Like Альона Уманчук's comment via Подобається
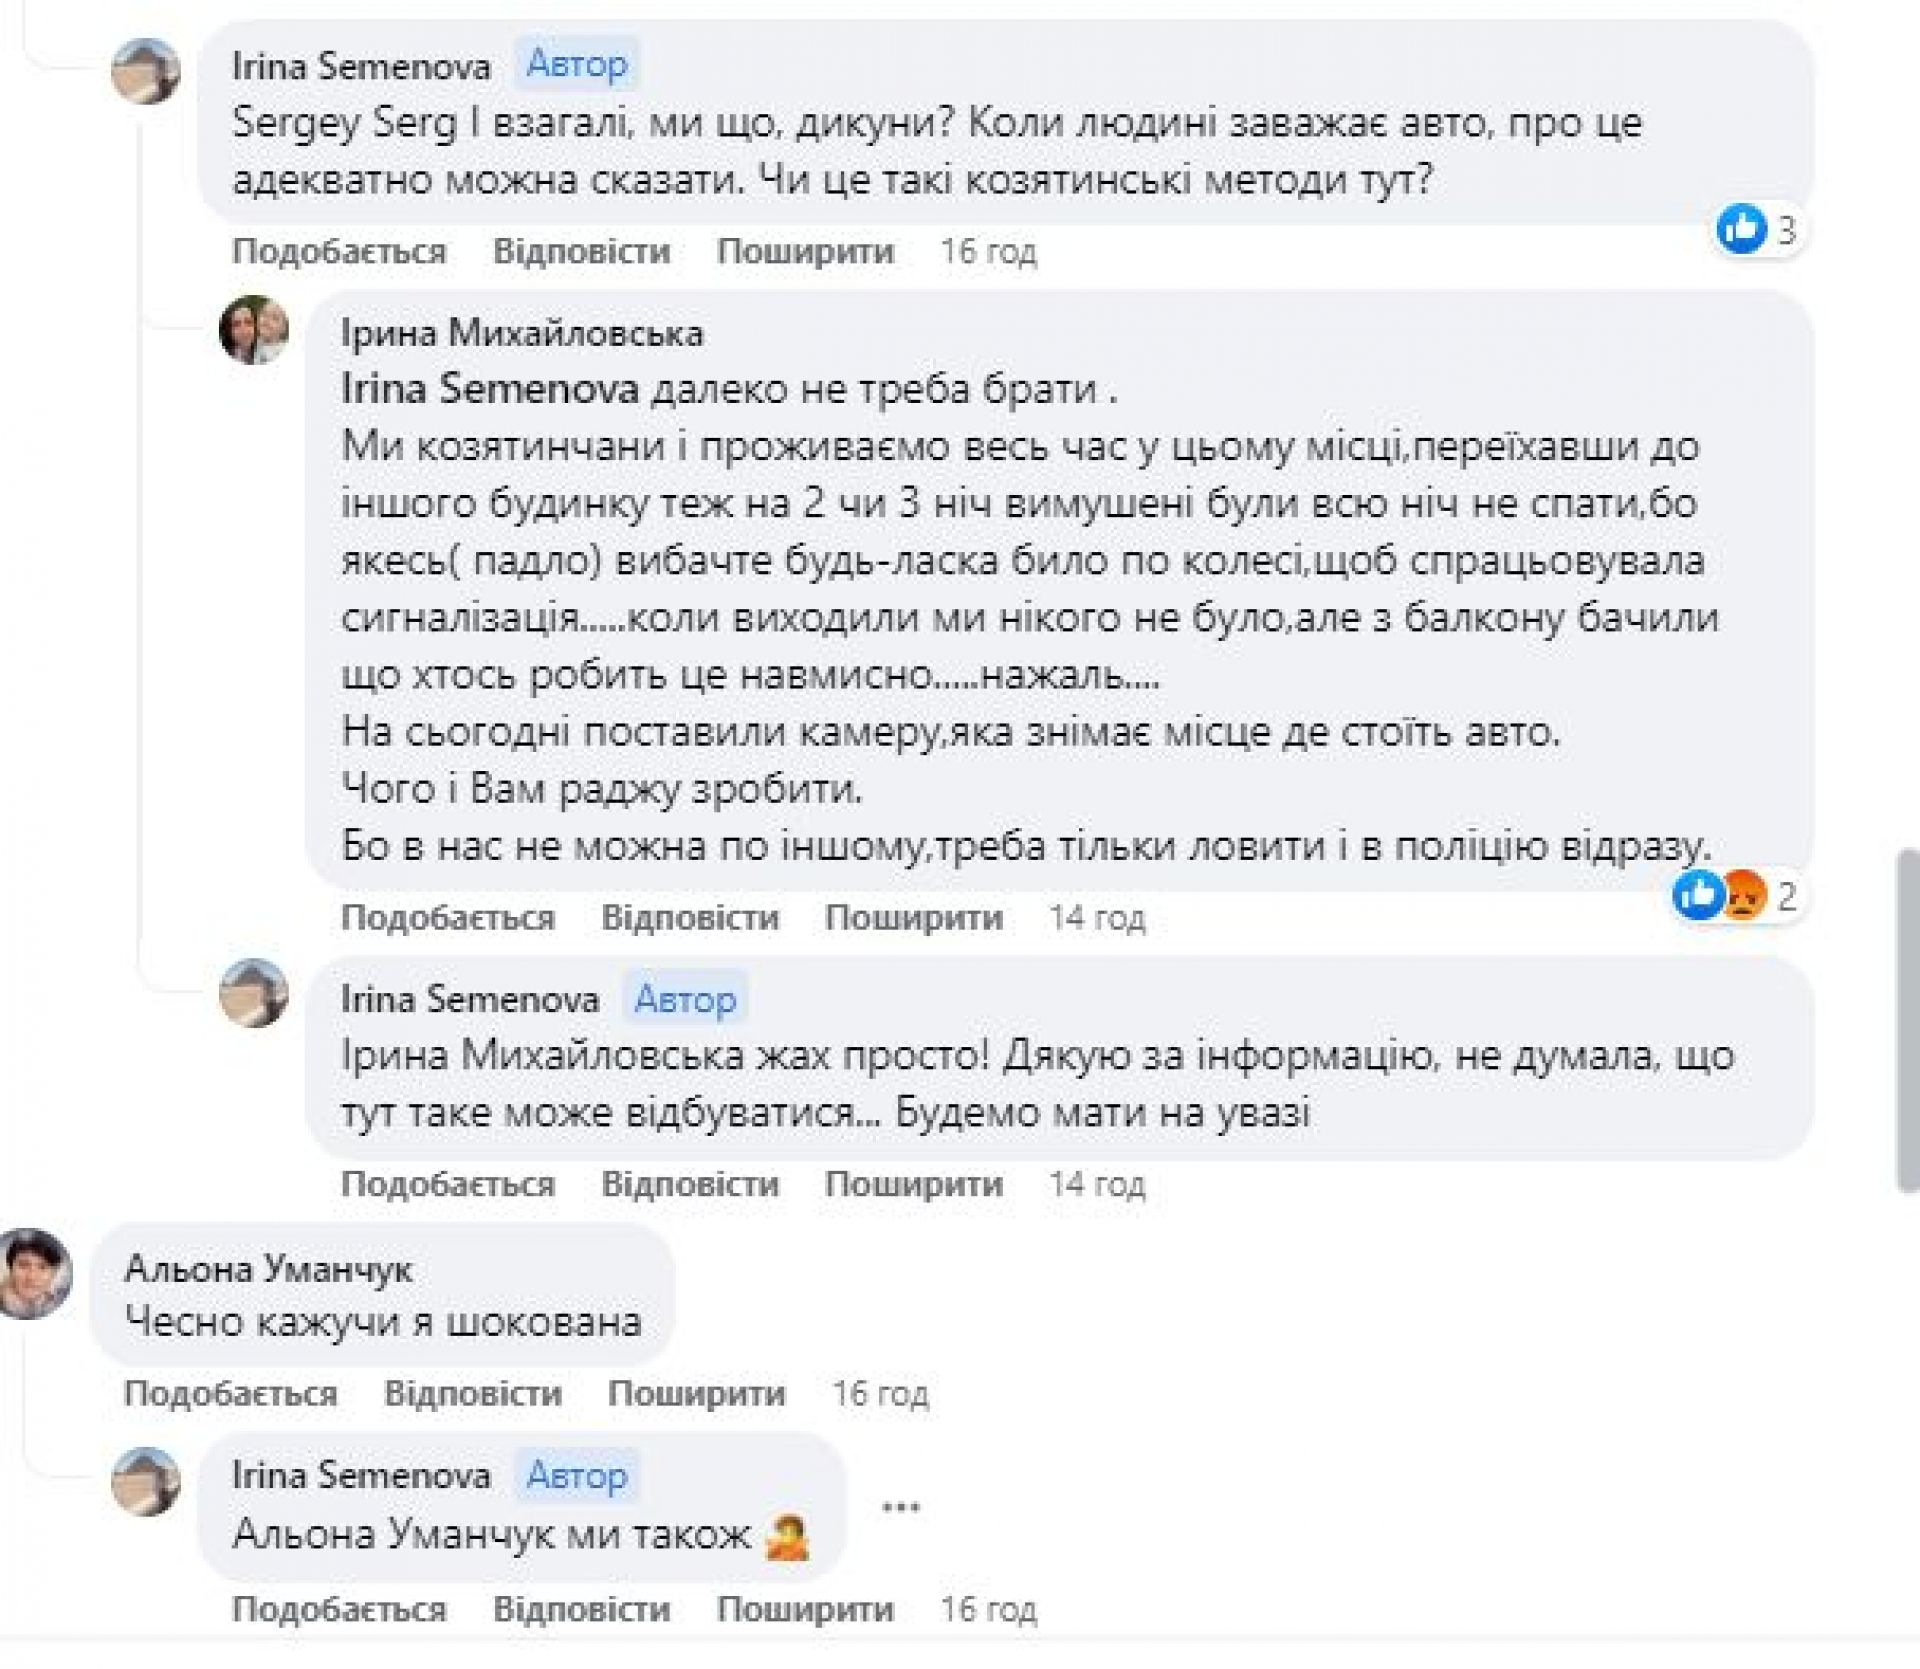1920x1669 pixels. coord(231,1393)
